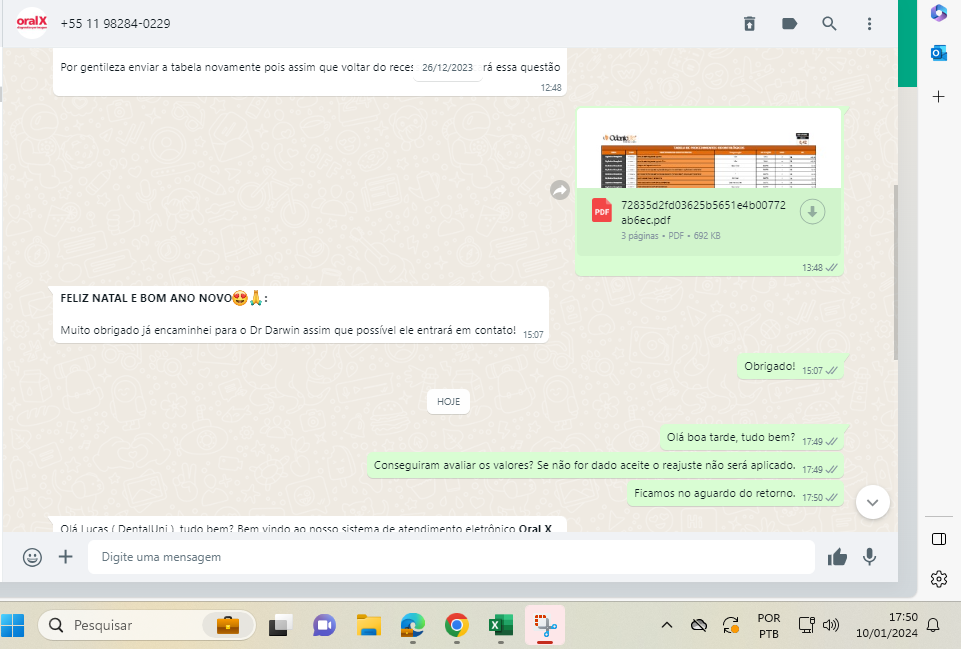
Task: Open the OralX contact profile picture
Action: click(31, 23)
